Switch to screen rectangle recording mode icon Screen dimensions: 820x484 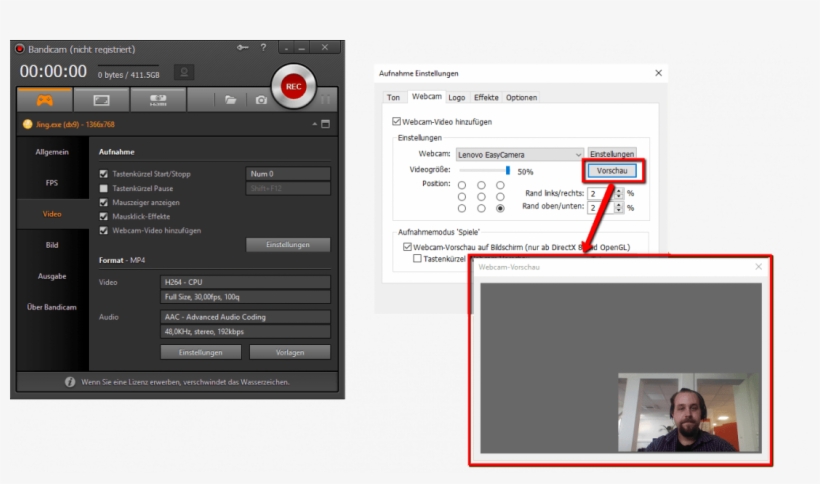(101, 100)
